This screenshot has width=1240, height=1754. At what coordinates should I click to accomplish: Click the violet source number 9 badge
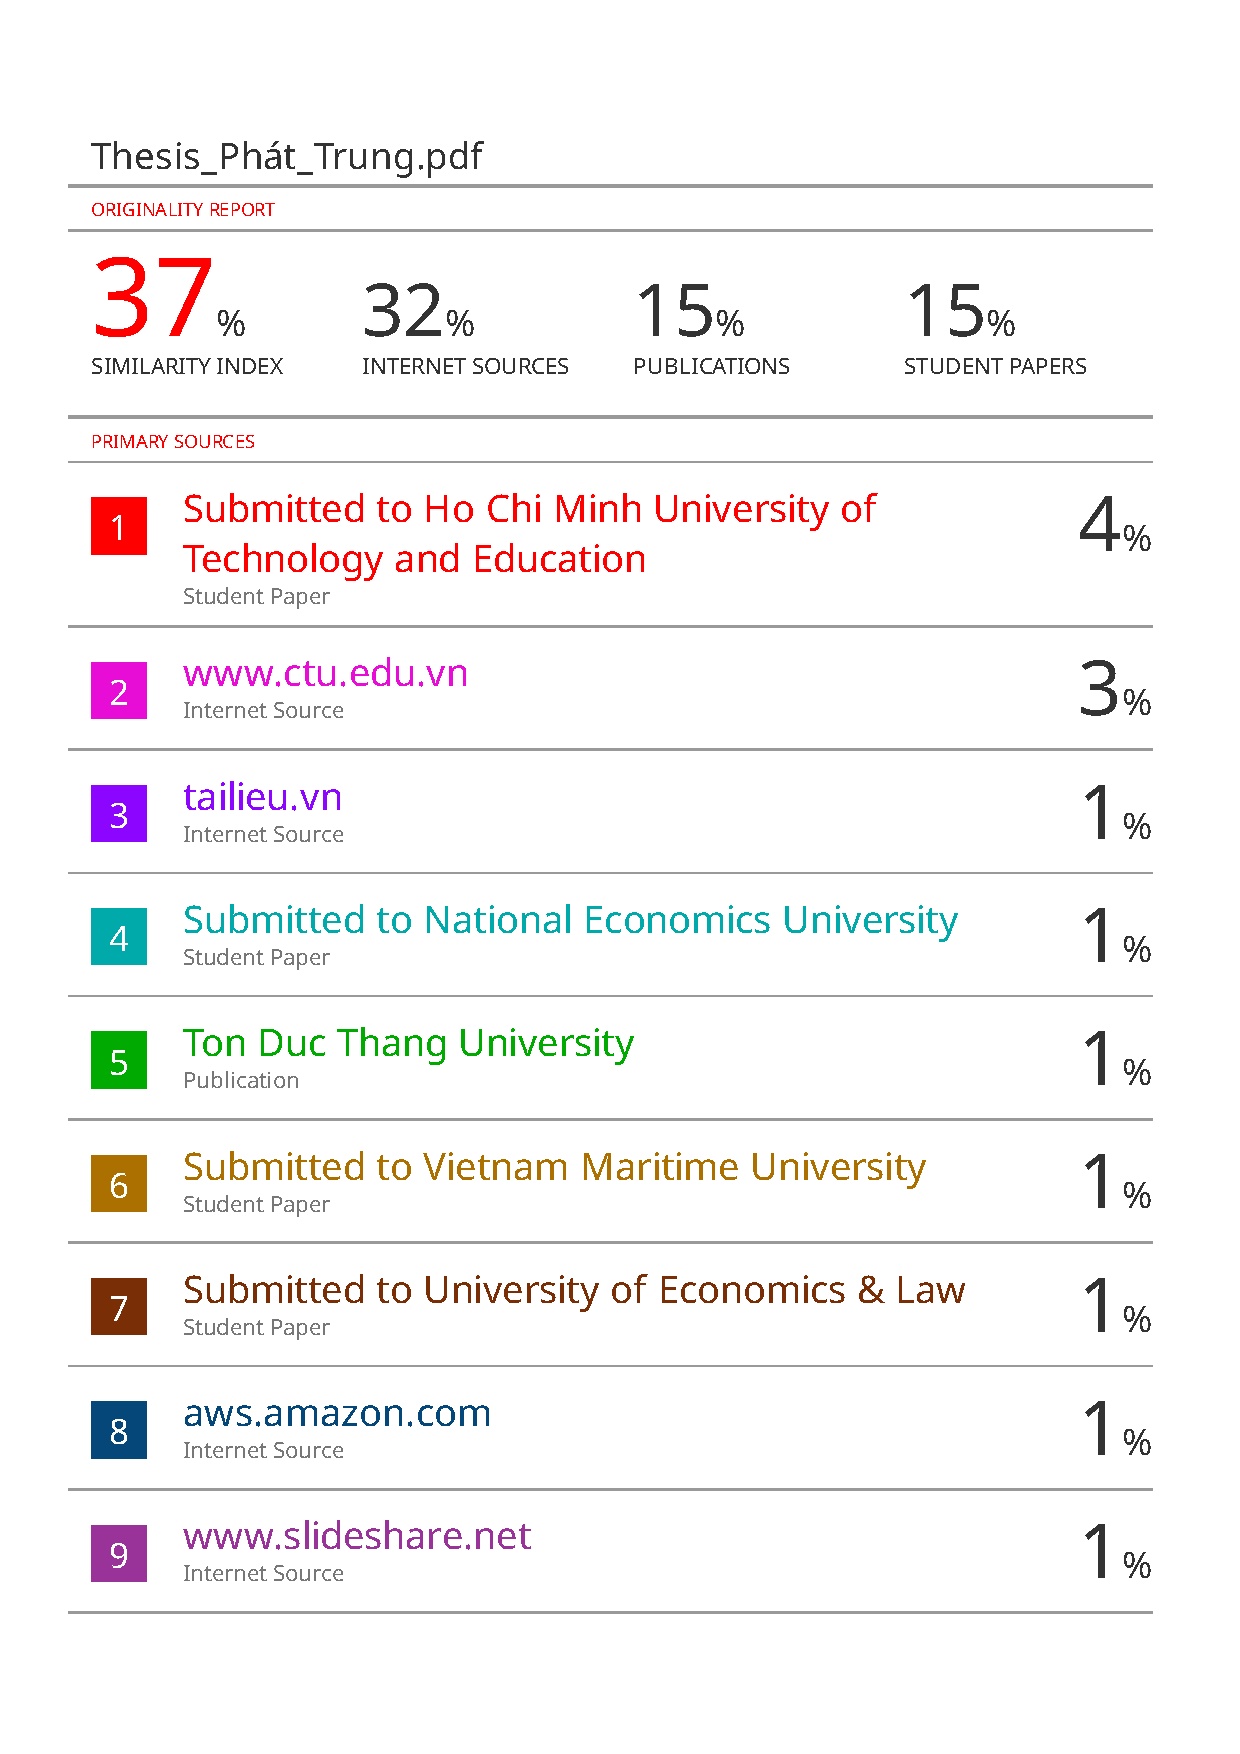point(119,1554)
